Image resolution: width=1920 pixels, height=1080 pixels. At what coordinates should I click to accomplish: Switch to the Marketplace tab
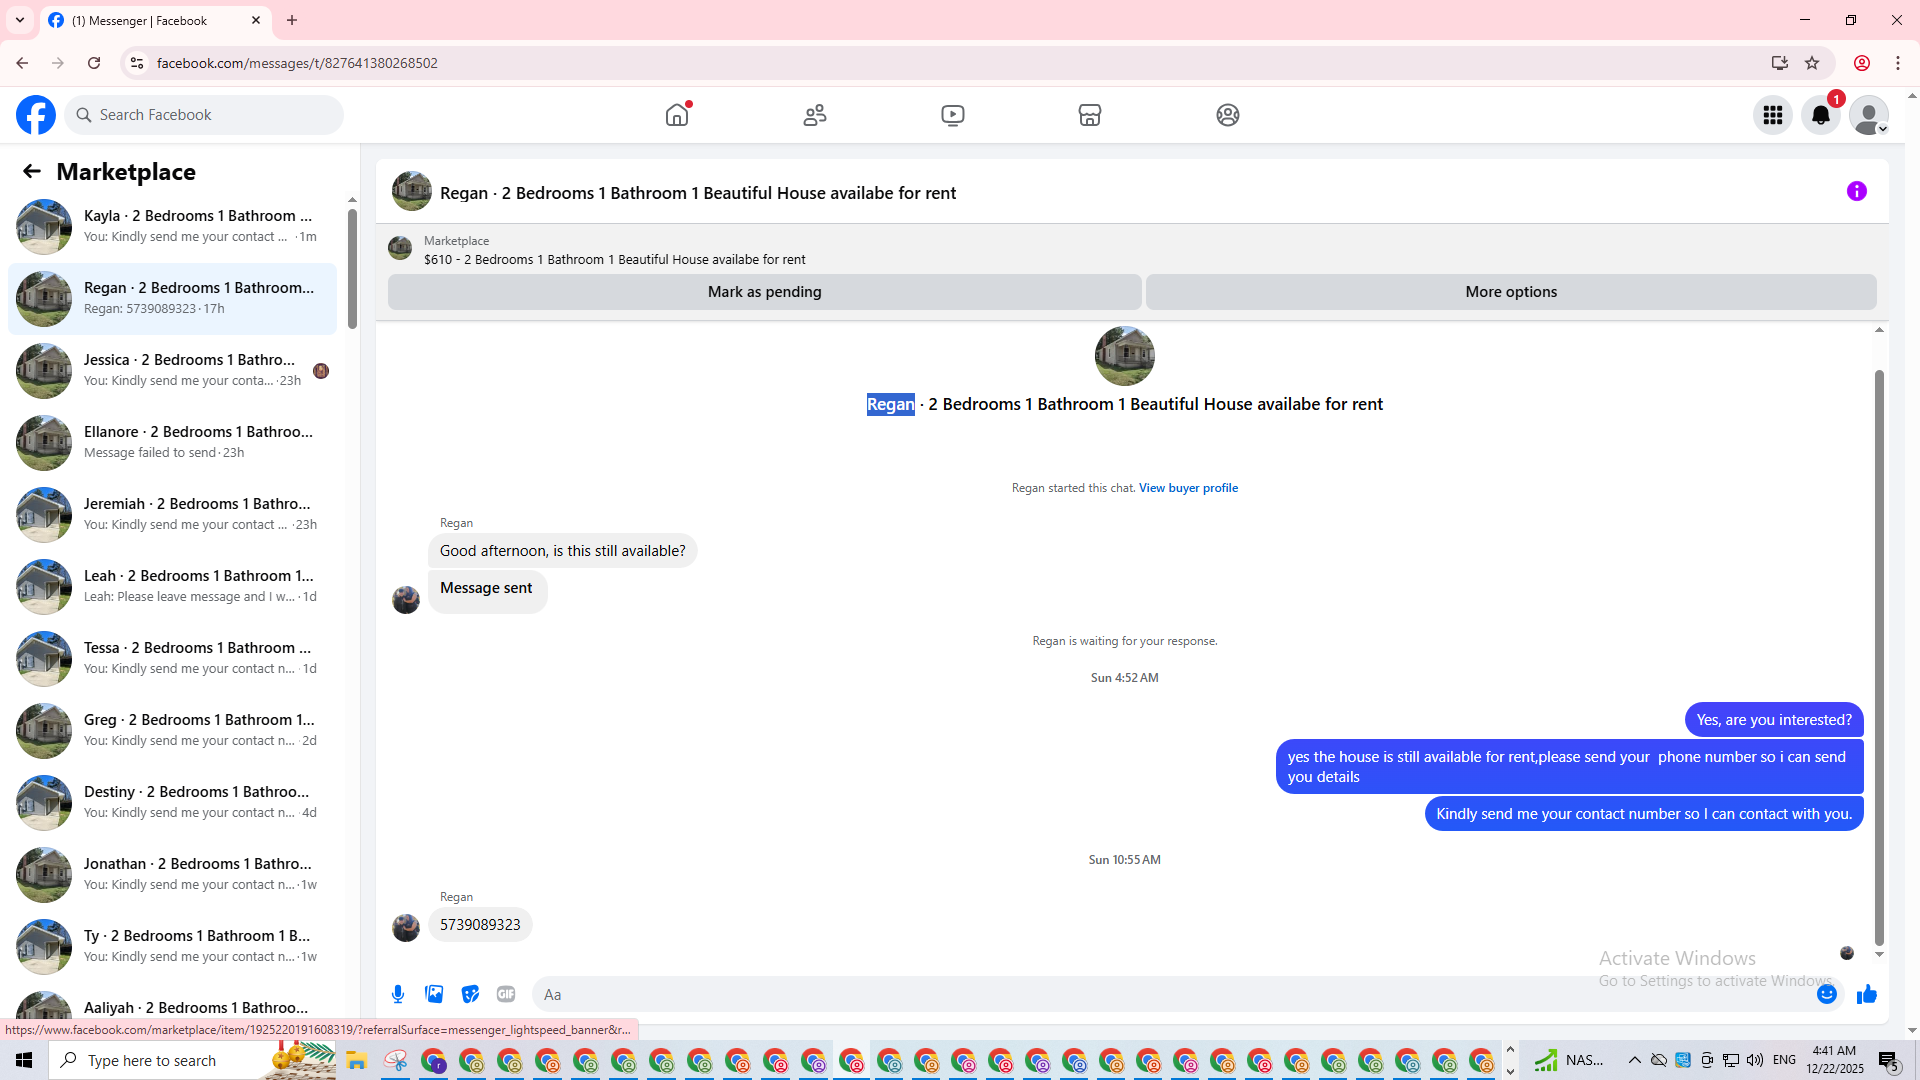pos(1090,115)
